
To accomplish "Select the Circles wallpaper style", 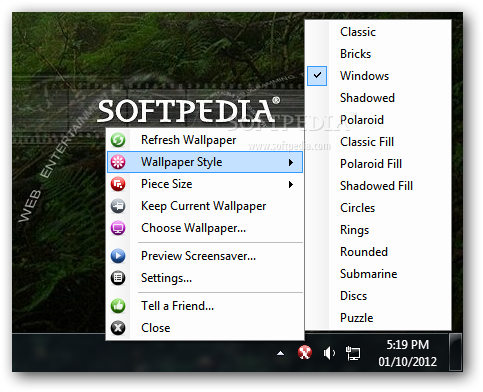I will point(378,208).
